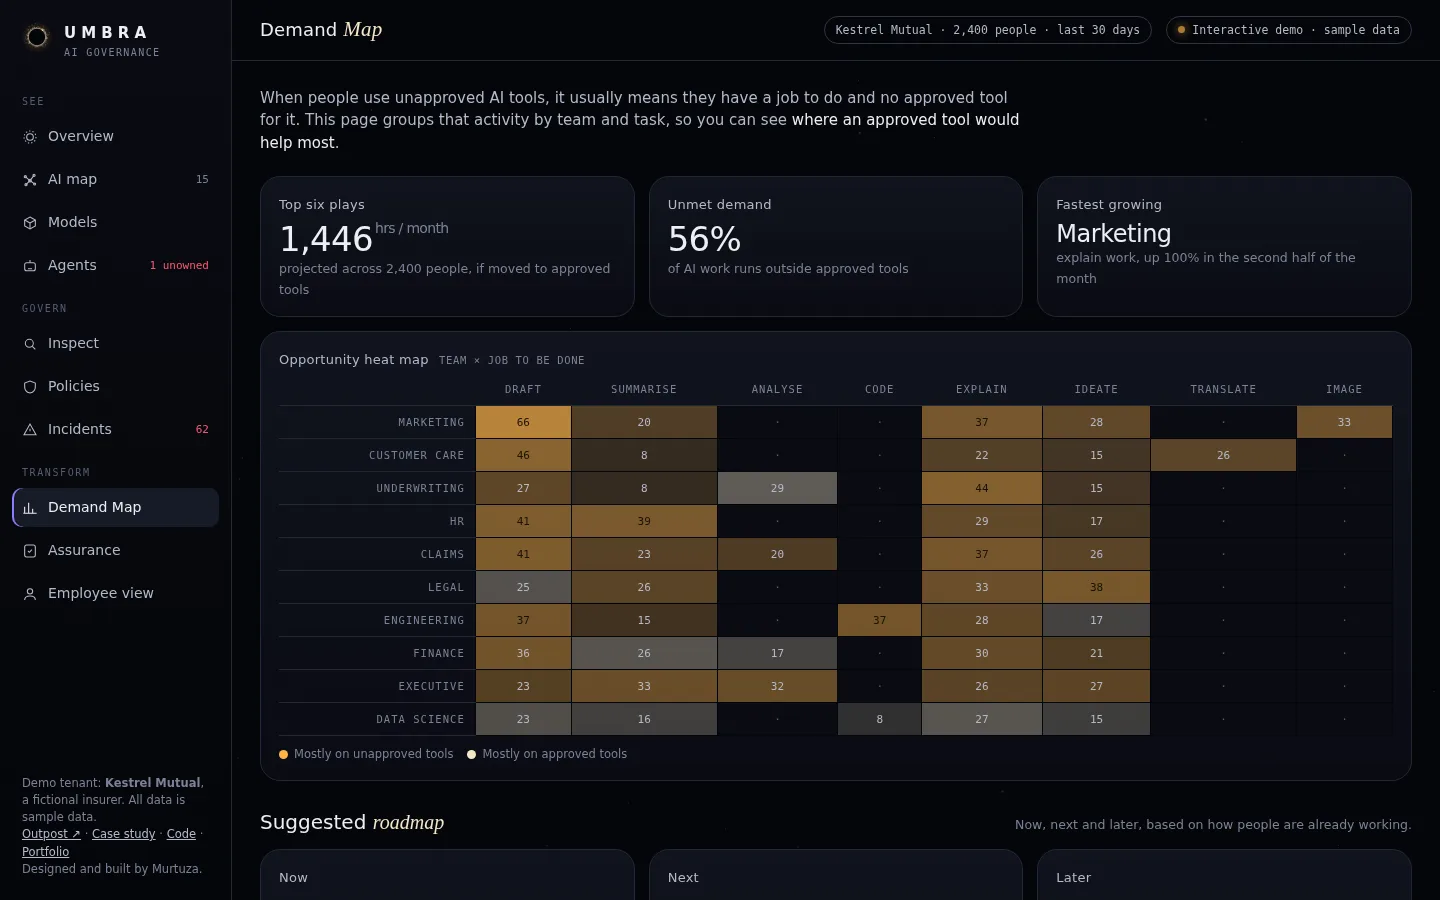The width and height of the screenshot is (1440, 900).
Task: Open the Overview page
Action: [x=116, y=136]
